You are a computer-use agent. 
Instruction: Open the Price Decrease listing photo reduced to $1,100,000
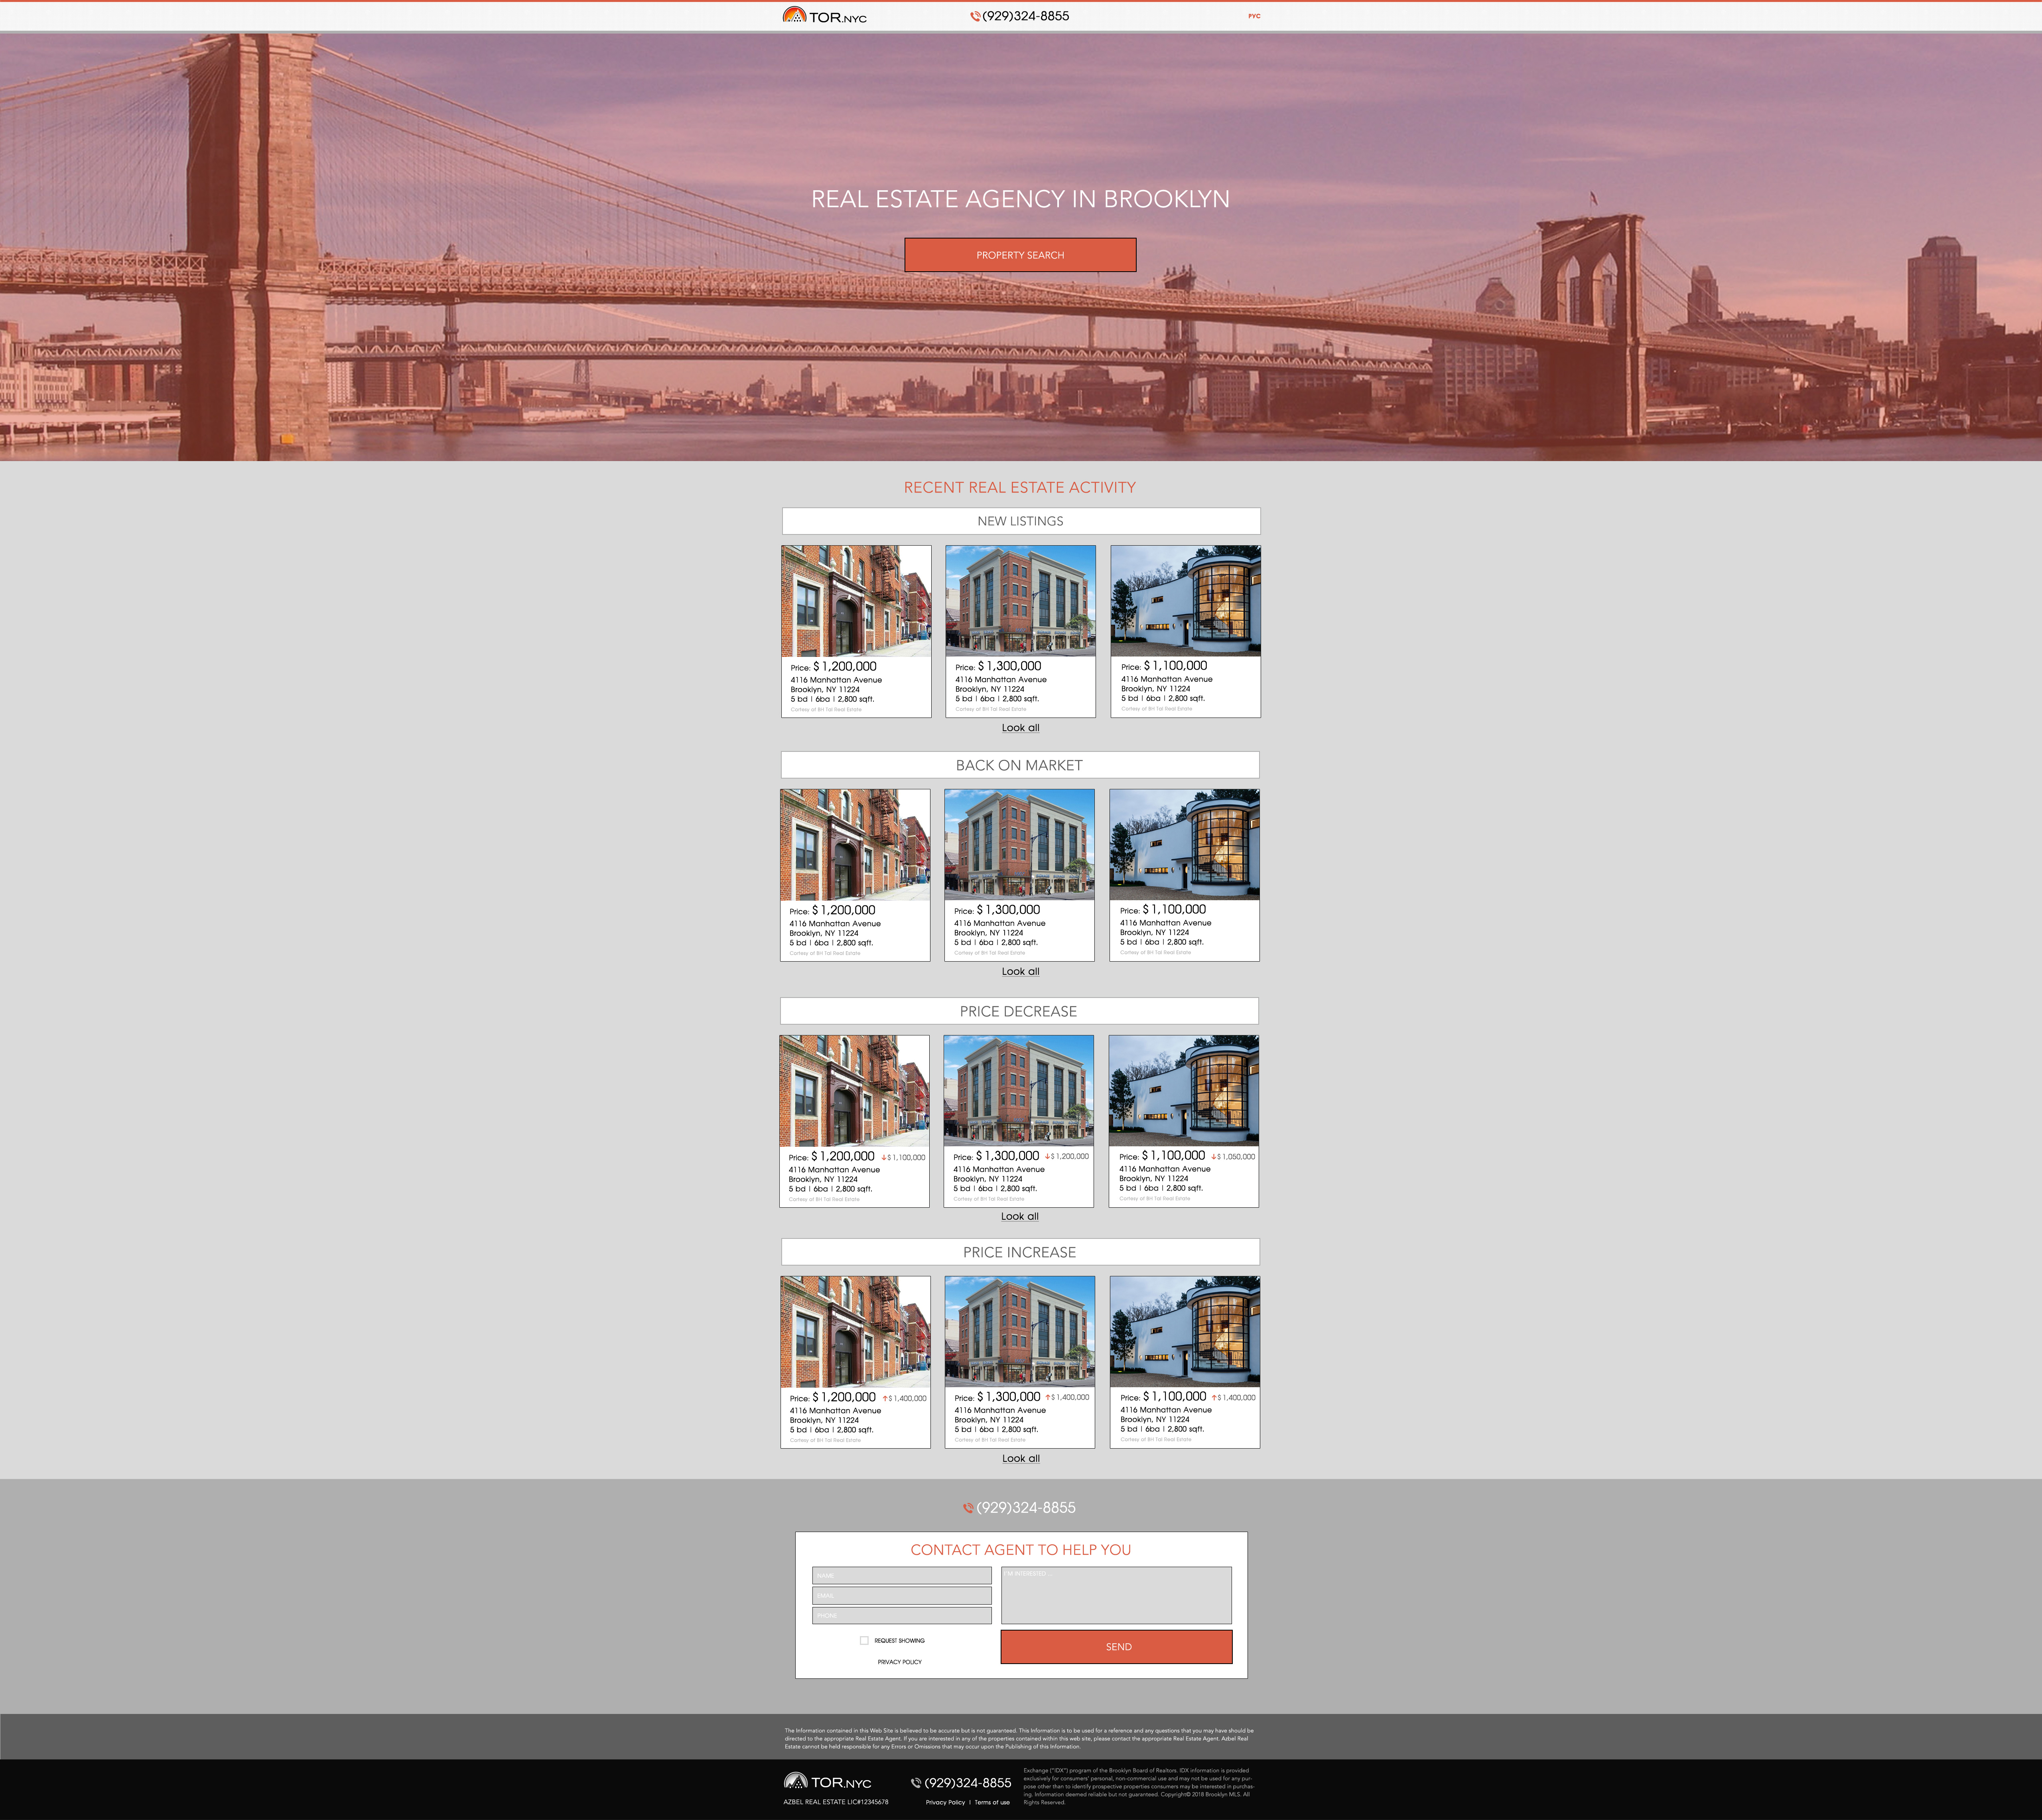[x=854, y=1090]
